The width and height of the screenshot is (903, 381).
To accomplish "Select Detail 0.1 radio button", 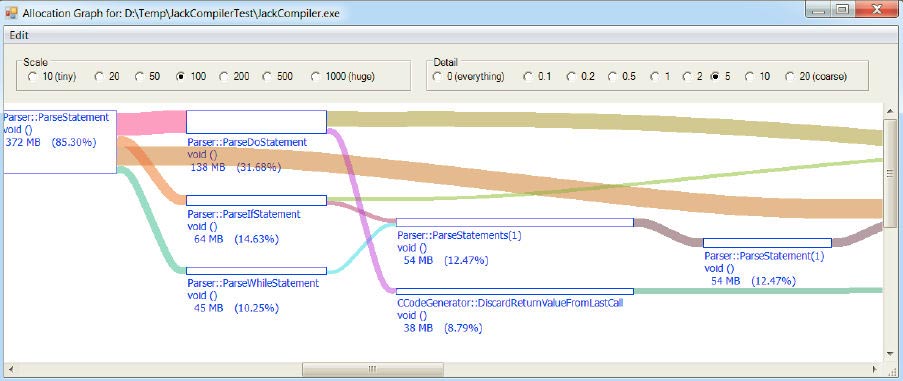I will point(528,77).
